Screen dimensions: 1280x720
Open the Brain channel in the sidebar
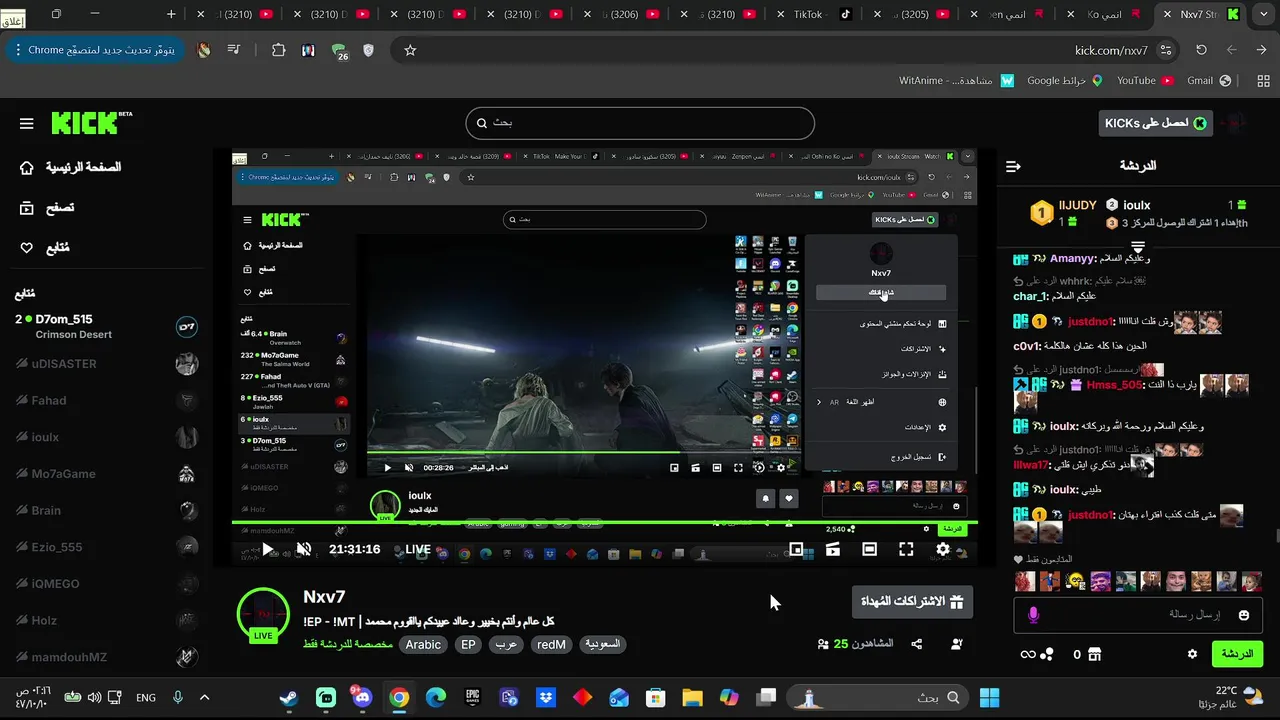[106, 510]
